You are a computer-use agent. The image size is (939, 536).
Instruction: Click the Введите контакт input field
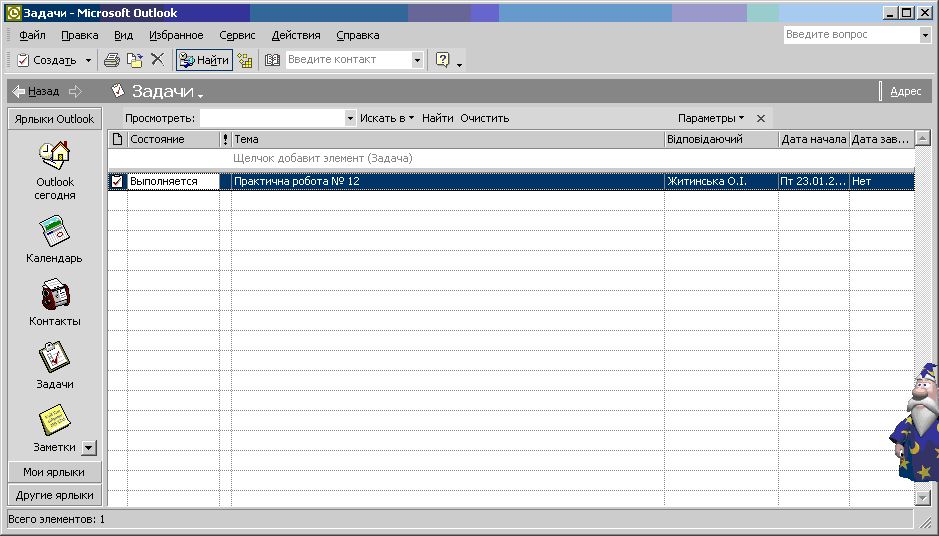coord(349,59)
